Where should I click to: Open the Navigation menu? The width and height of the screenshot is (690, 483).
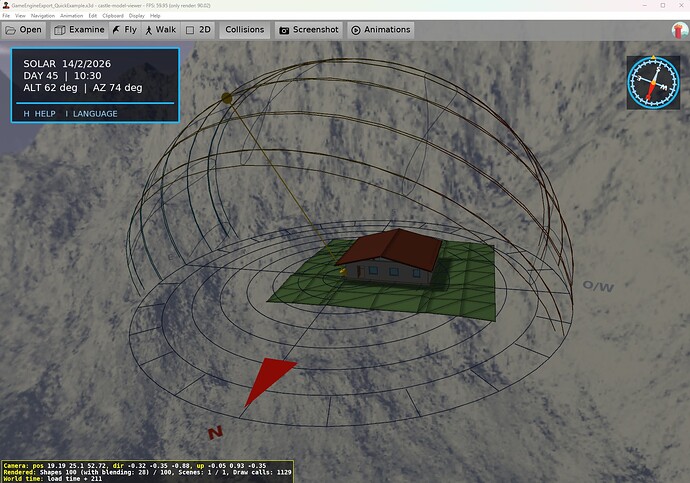(43, 15)
